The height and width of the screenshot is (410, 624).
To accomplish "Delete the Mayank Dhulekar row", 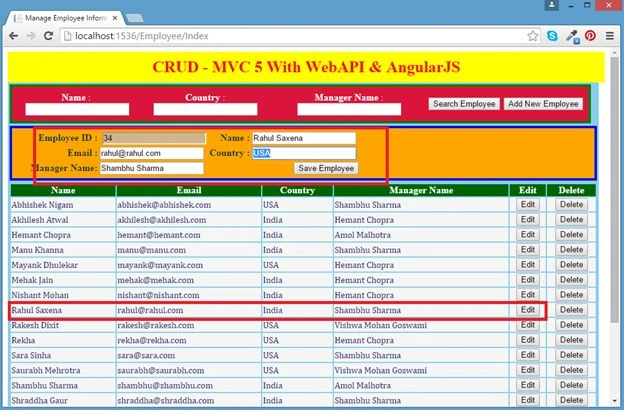I will (x=571, y=265).
